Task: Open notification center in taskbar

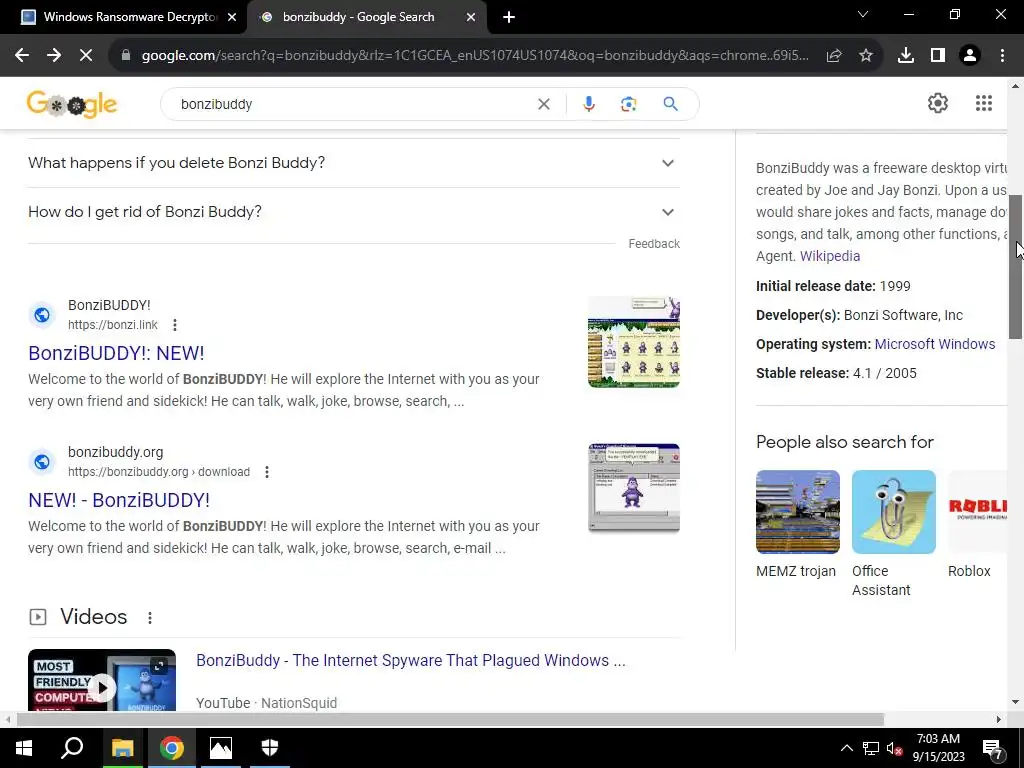Action: pyautogui.click(x=993, y=749)
